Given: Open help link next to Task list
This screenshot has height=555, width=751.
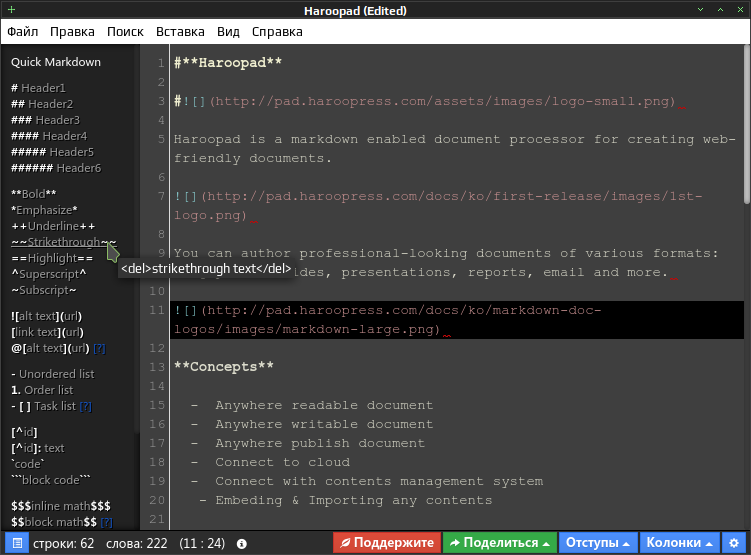Looking at the screenshot, I should [86, 407].
